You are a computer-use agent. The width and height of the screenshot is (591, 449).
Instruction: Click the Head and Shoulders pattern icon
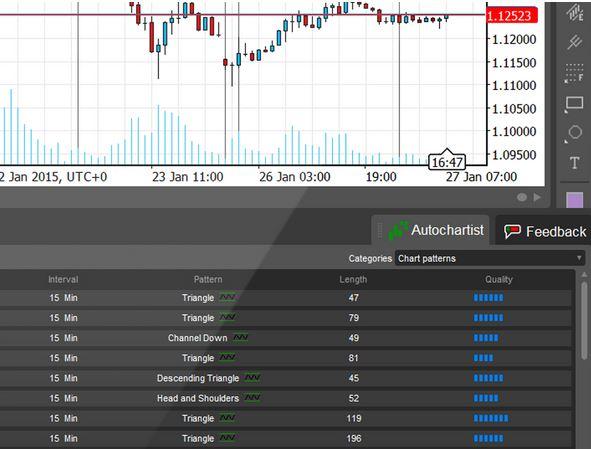(x=253, y=397)
